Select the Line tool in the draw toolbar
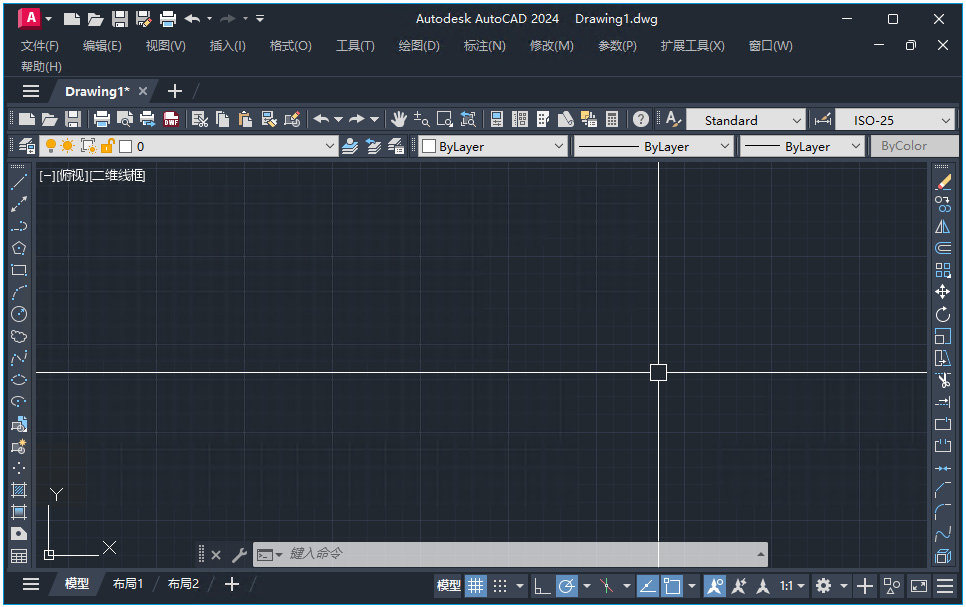Screen dimensions: 966x607 click(18, 181)
